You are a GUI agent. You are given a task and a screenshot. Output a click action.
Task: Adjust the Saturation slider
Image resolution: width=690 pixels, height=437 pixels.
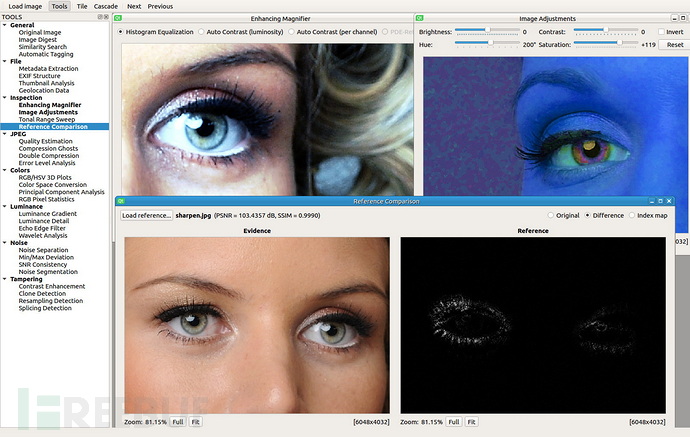pyautogui.click(x=606, y=44)
